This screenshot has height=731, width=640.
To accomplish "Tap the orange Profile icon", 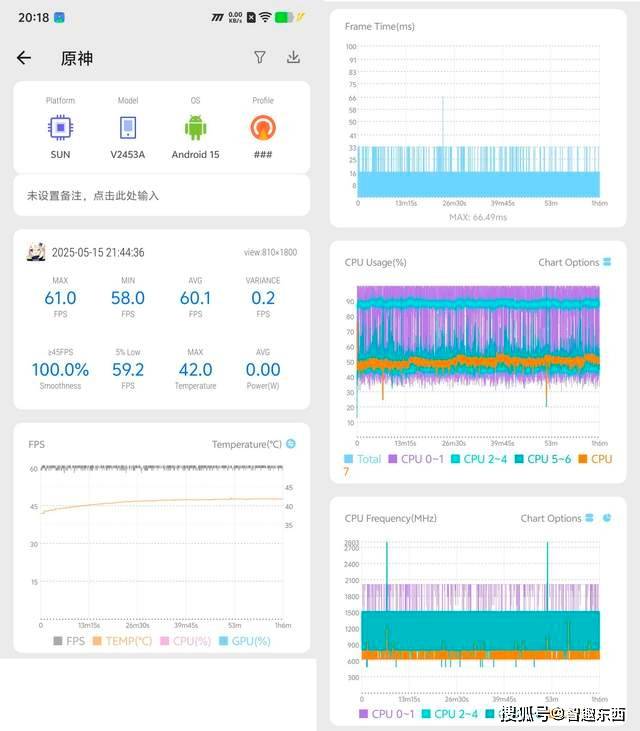I will [263, 128].
